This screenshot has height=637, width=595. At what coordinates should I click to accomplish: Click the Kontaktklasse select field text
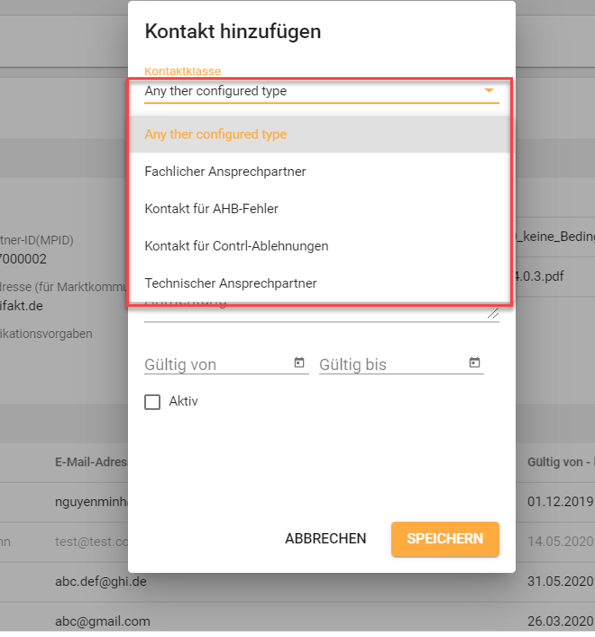(216, 91)
